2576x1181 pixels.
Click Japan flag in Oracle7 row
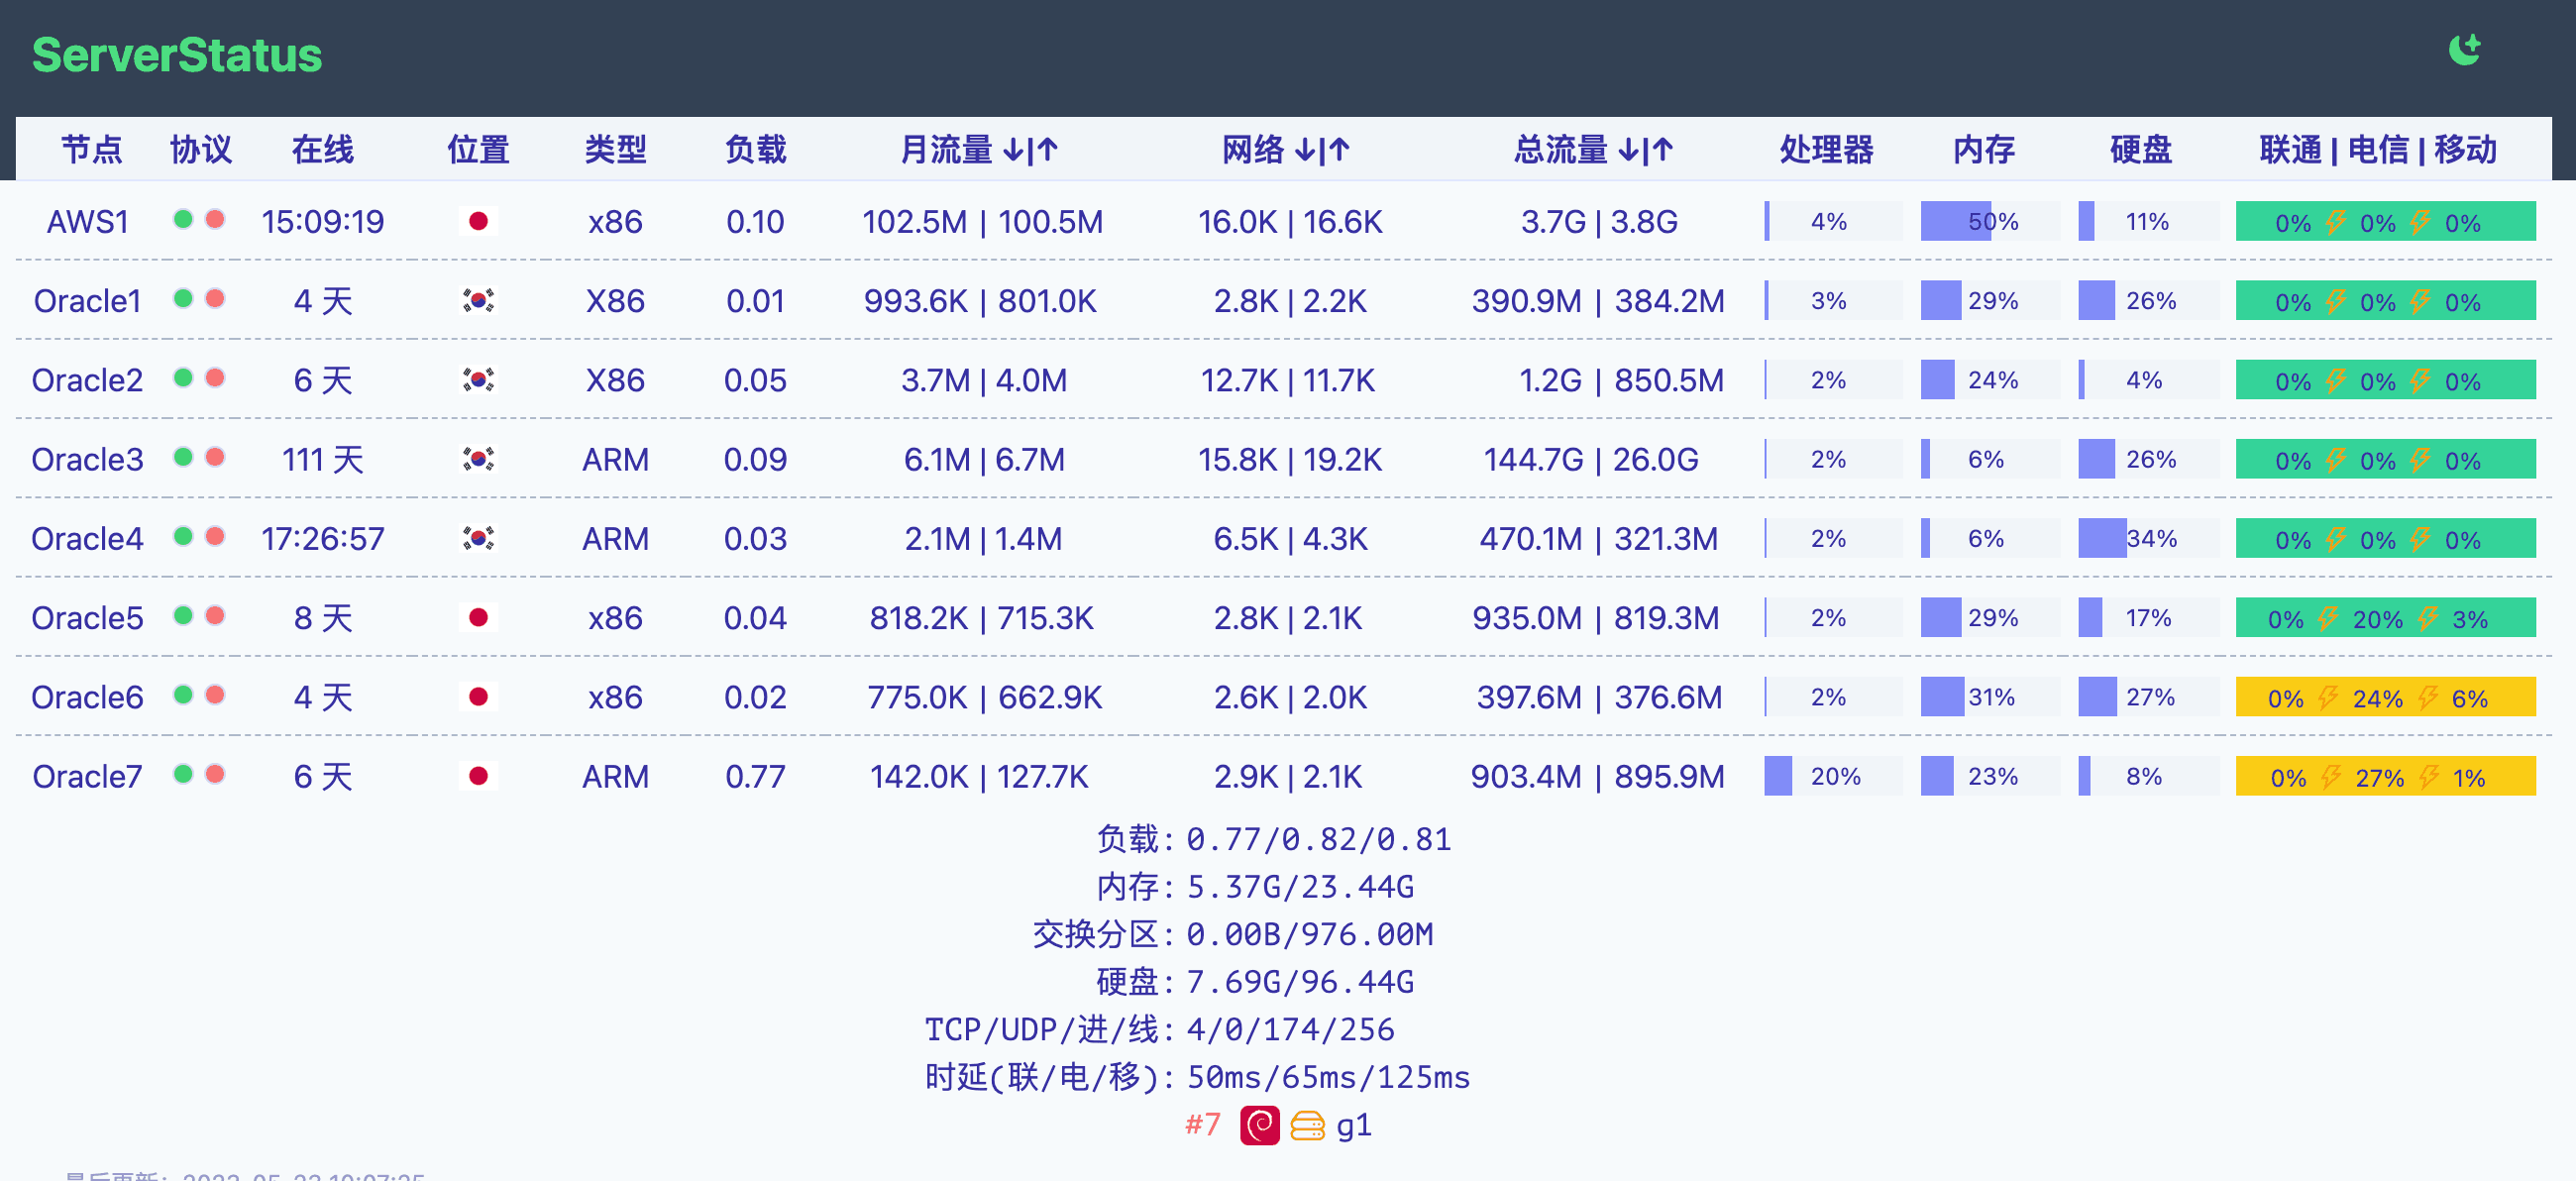coord(478,776)
